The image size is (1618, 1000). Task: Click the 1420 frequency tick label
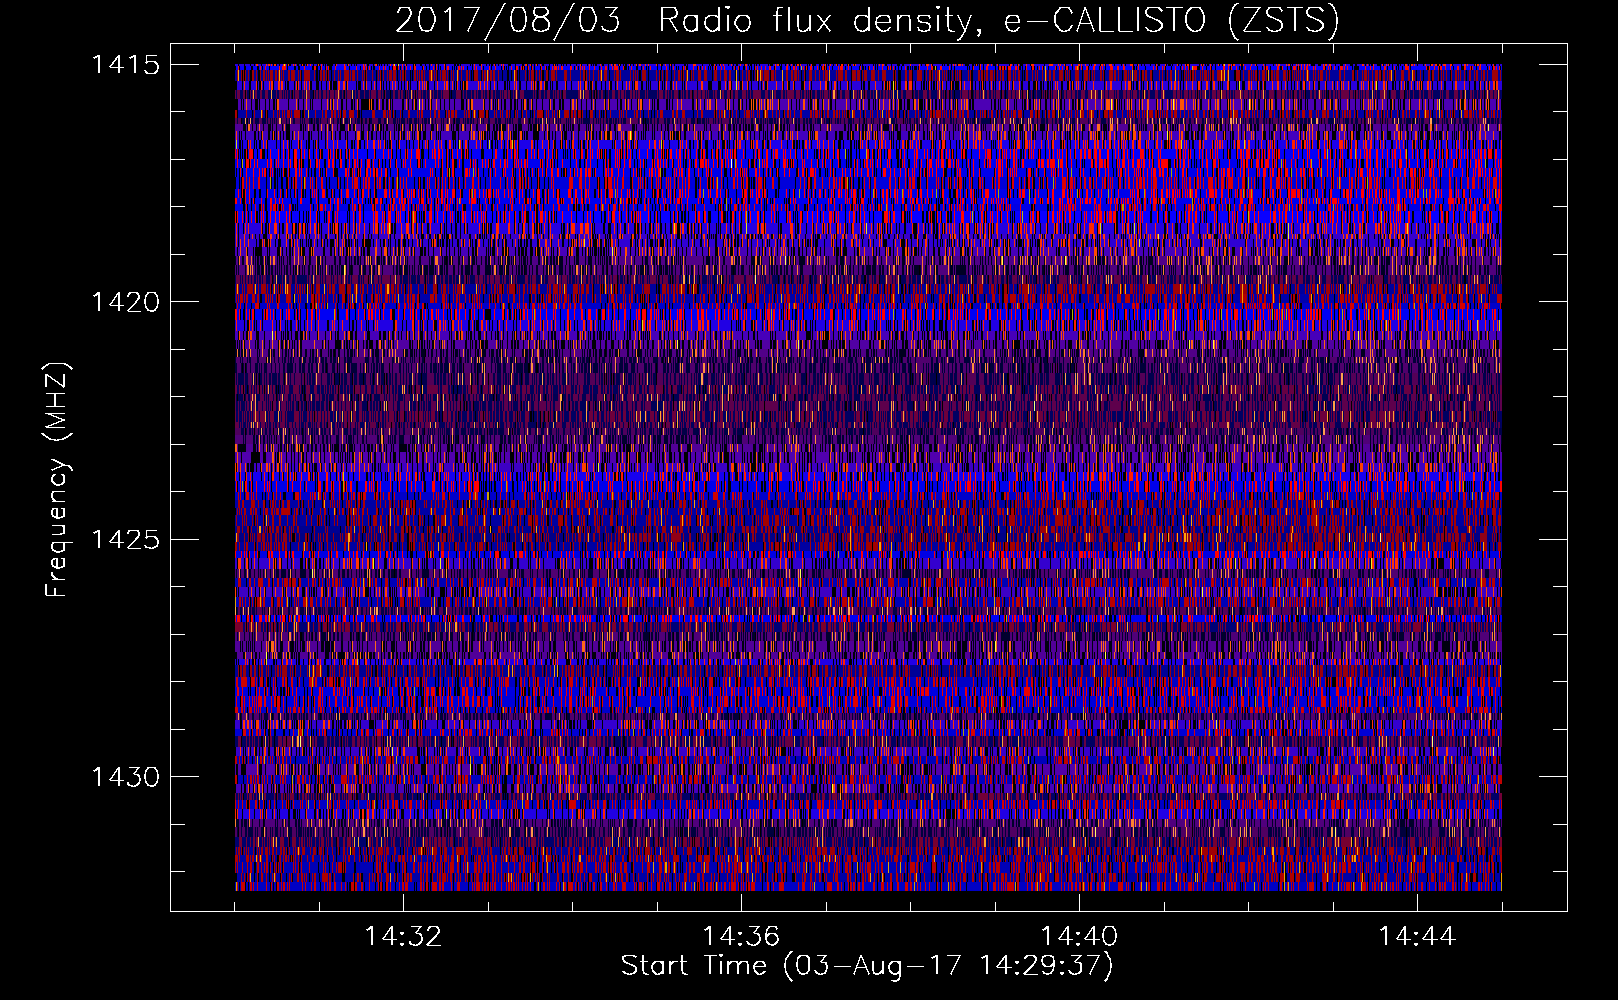pyautogui.click(x=125, y=302)
